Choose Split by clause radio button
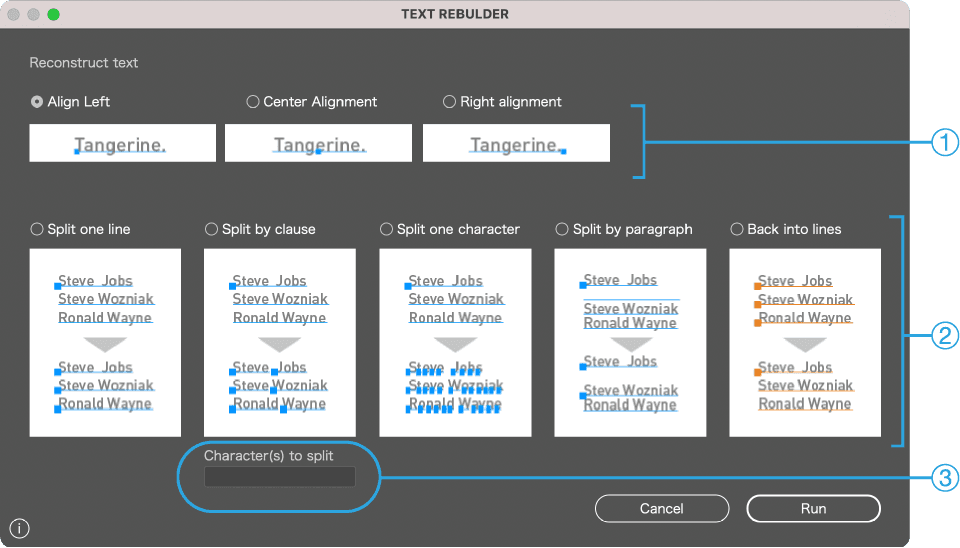Viewport: 960px width, 548px height. (211, 229)
